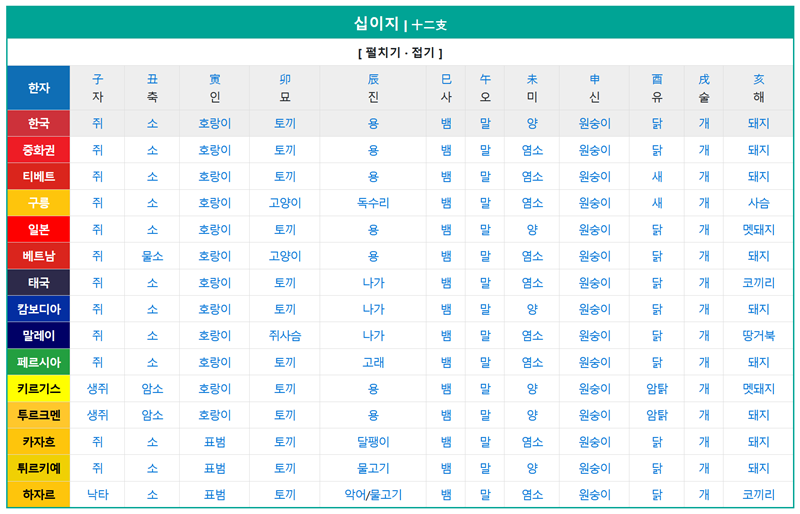
Task: Open 사슴 link in 구룡 row
Action: [759, 203]
